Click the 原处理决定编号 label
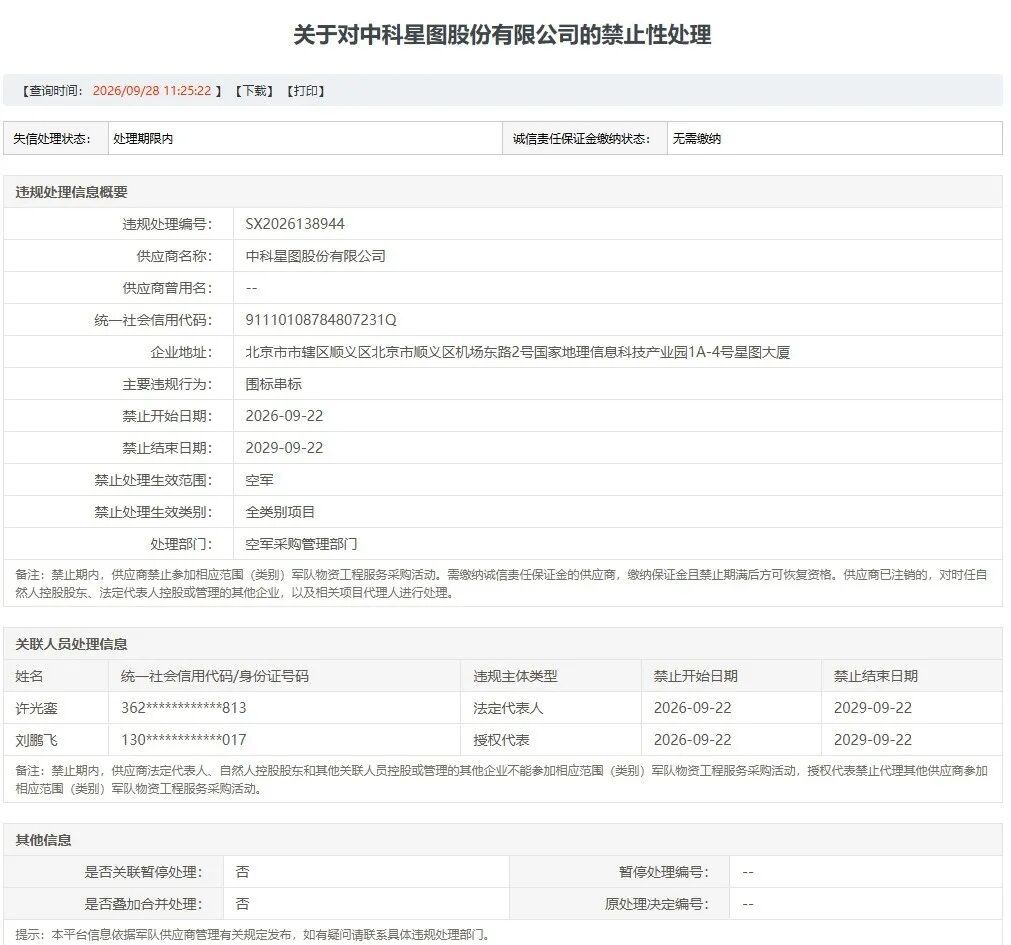Image resolution: width=1011 pixels, height=945 pixels. tap(656, 904)
